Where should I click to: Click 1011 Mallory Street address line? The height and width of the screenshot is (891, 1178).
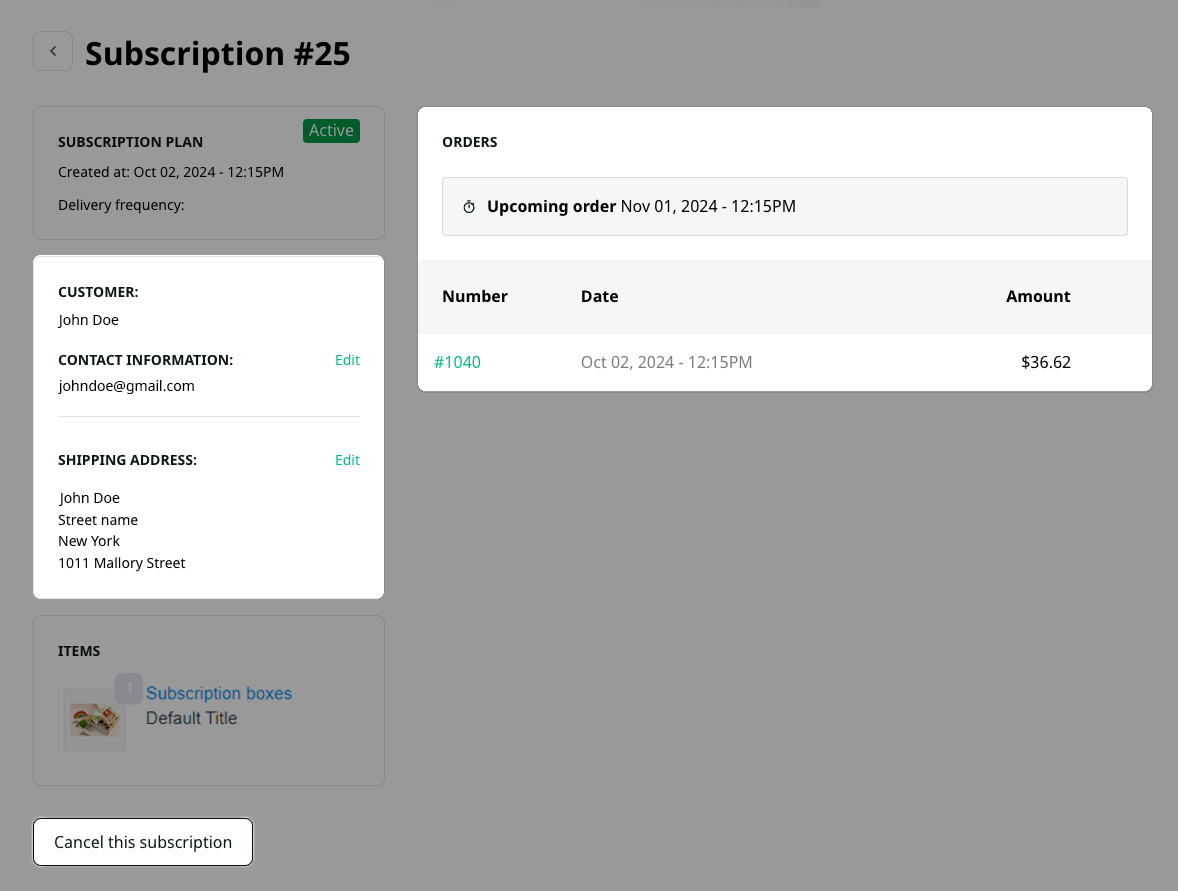click(x=122, y=563)
